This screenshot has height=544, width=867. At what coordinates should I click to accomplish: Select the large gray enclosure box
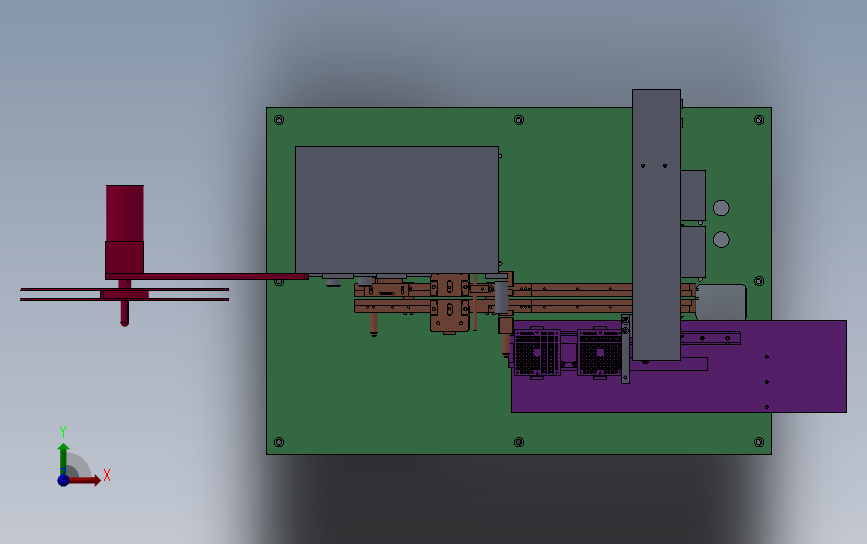[x=397, y=210]
